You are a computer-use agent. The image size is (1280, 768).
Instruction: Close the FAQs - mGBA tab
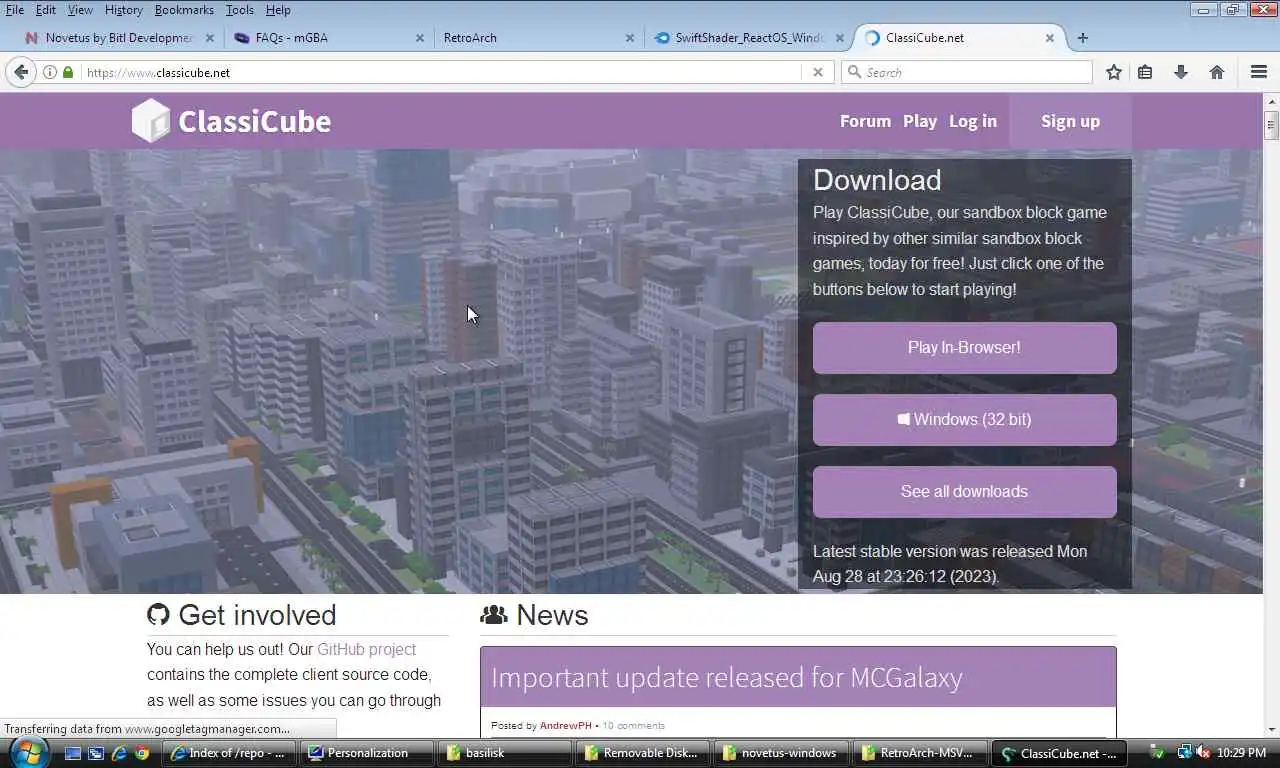420,38
